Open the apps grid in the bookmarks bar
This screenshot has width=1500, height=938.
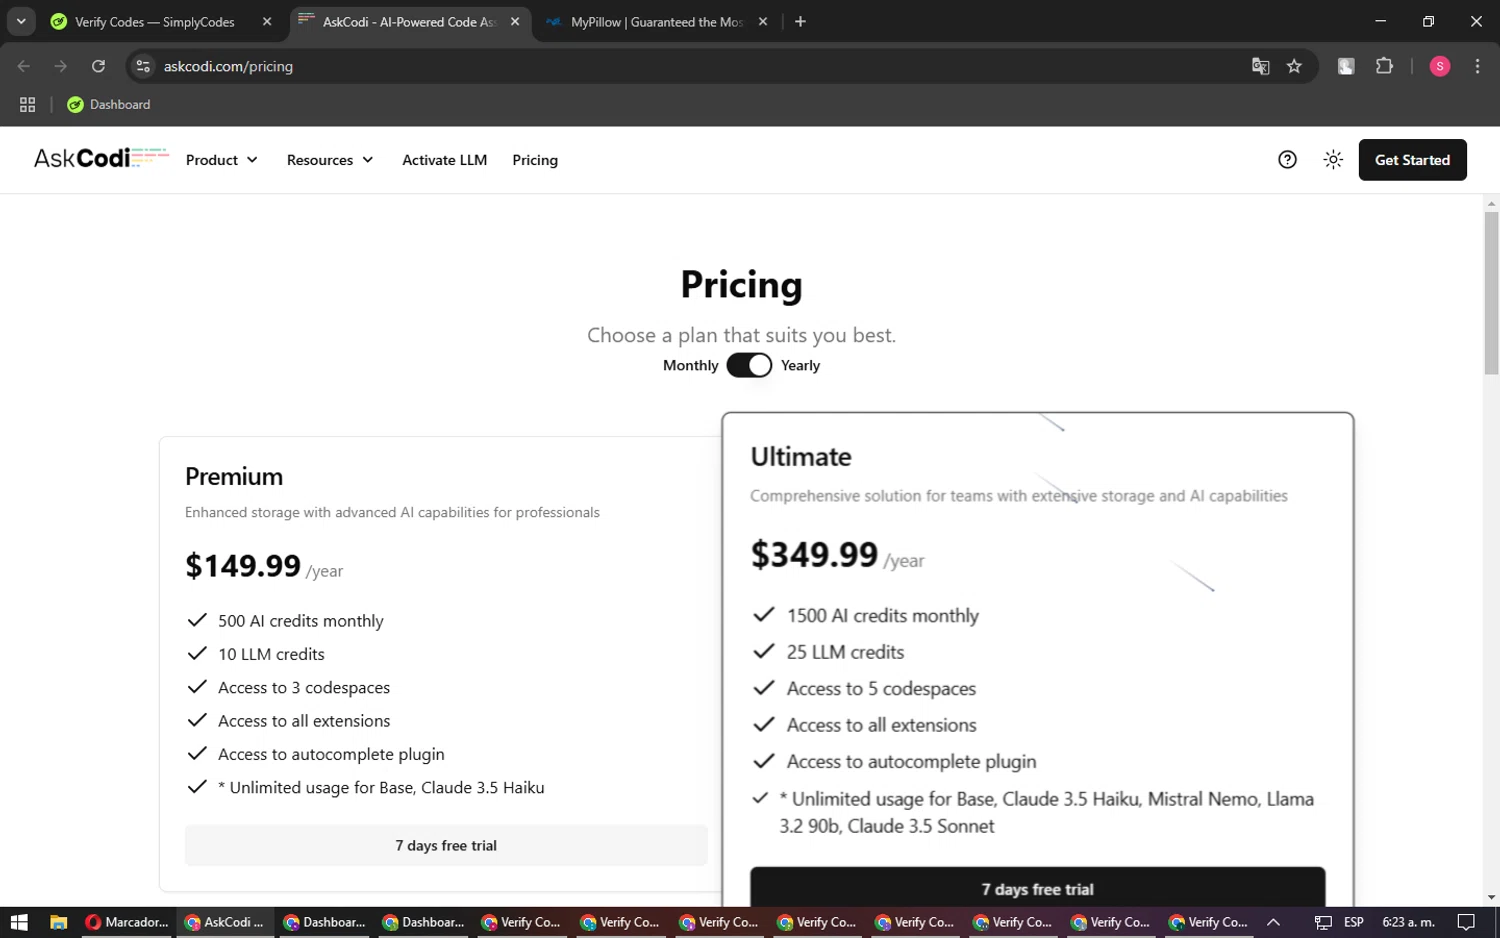tap(27, 104)
